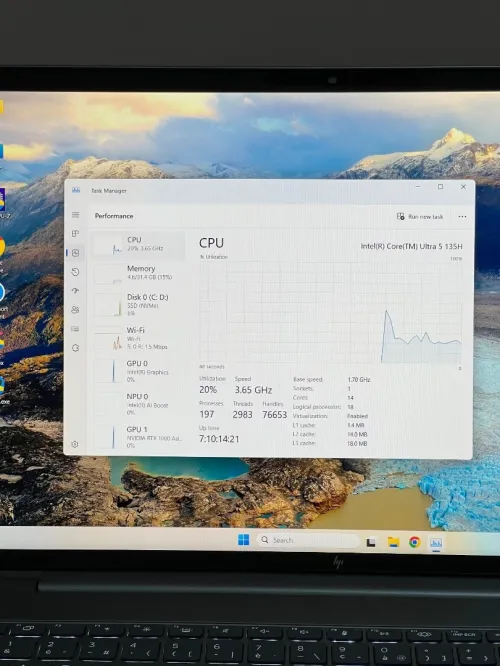Click the large CPU heading text

211,243
